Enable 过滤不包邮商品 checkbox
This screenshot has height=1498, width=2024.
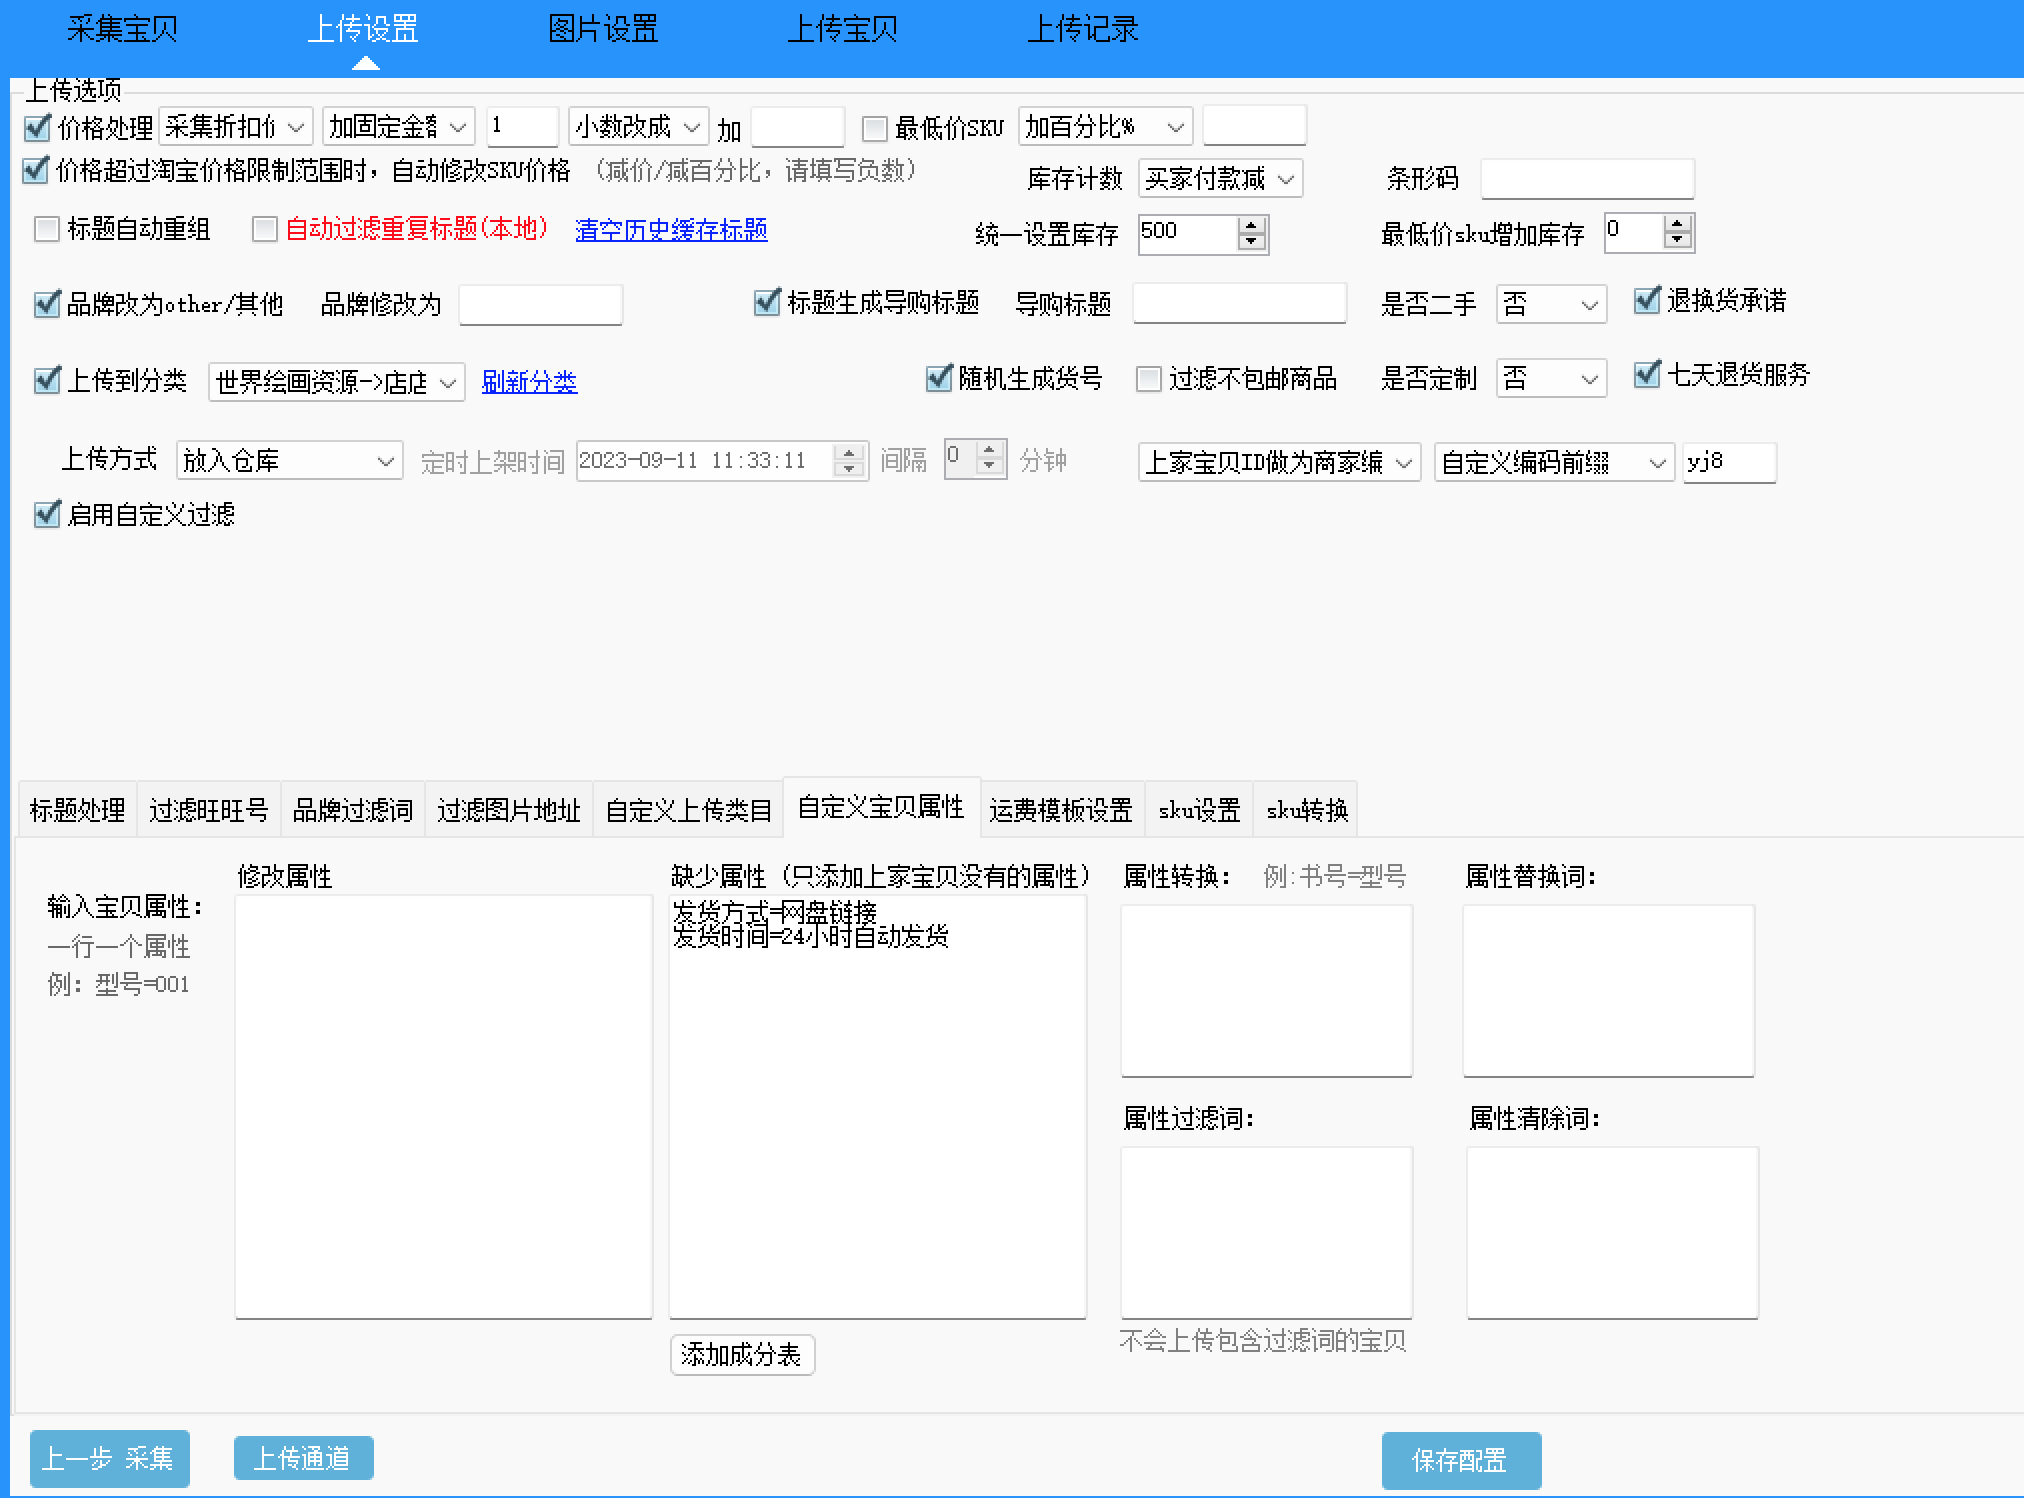1149,379
